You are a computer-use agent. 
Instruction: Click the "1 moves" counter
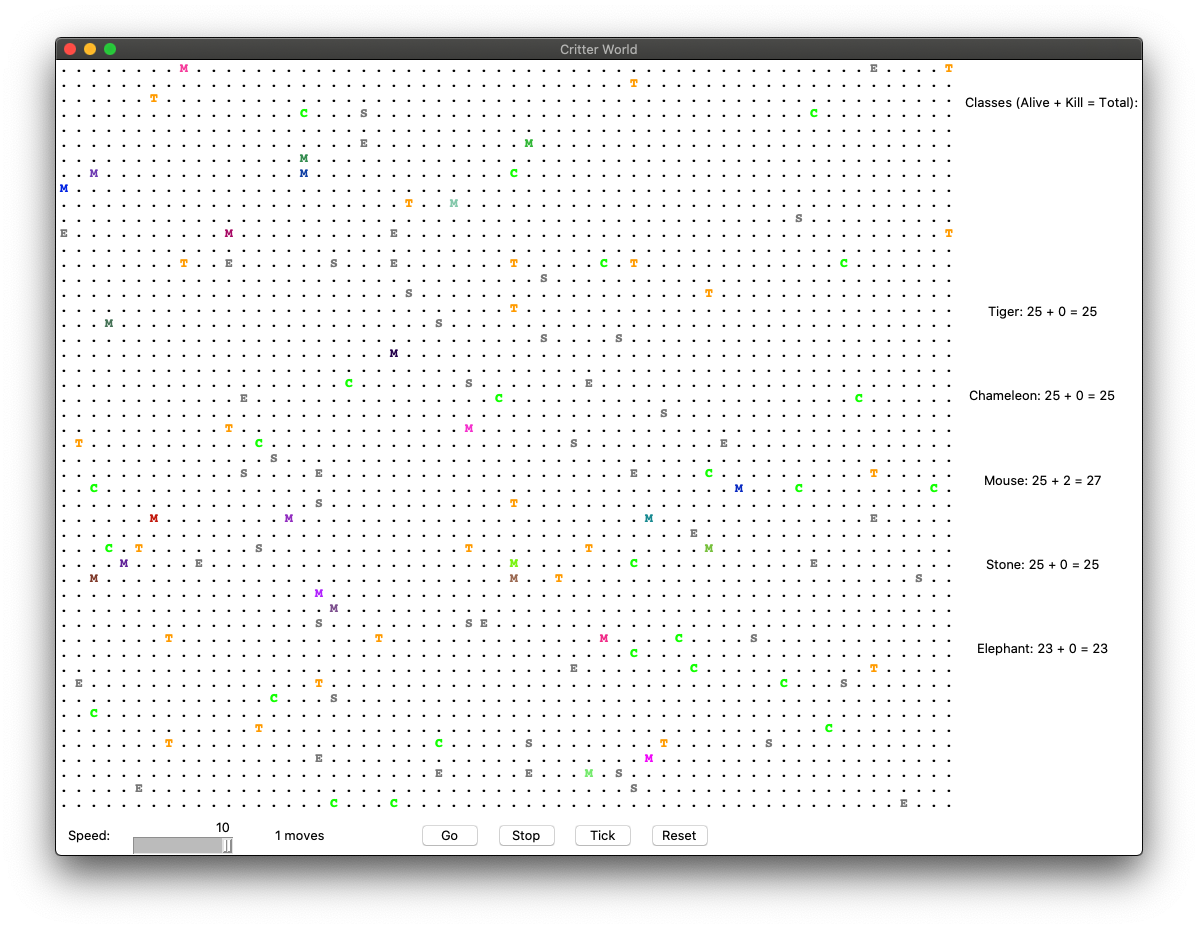299,836
